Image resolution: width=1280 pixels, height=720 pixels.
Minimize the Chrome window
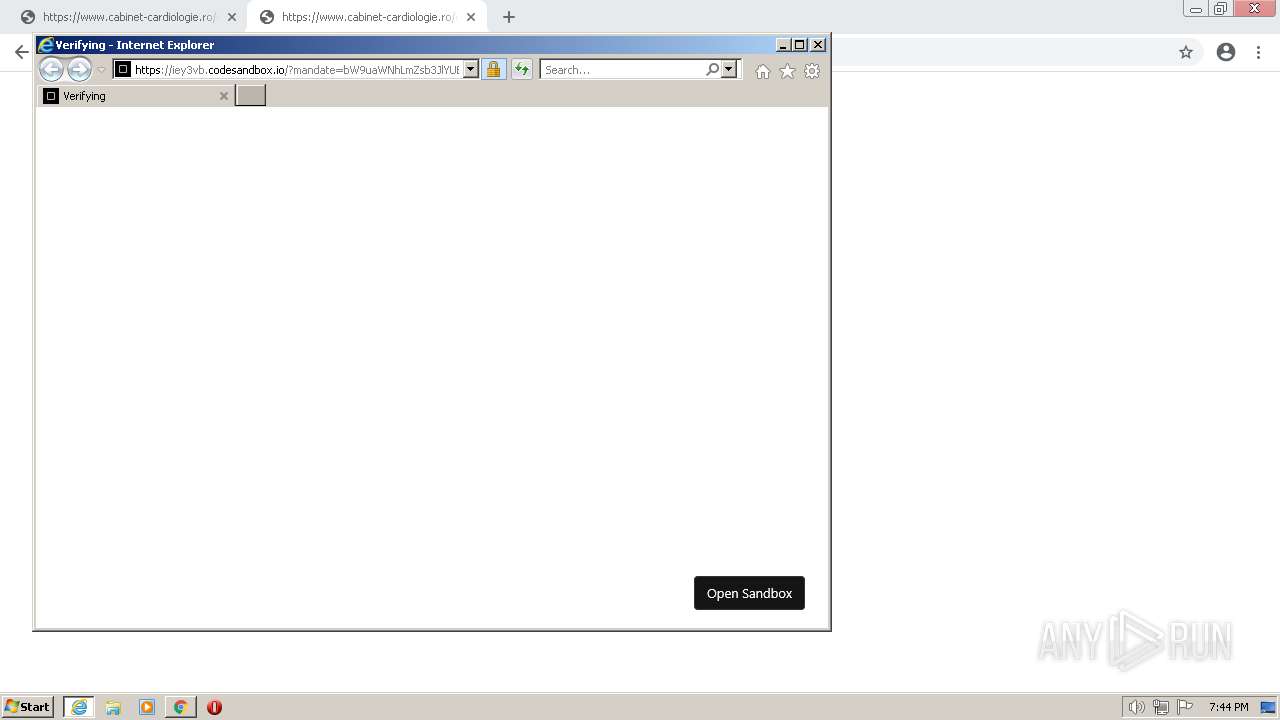click(1195, 9)
